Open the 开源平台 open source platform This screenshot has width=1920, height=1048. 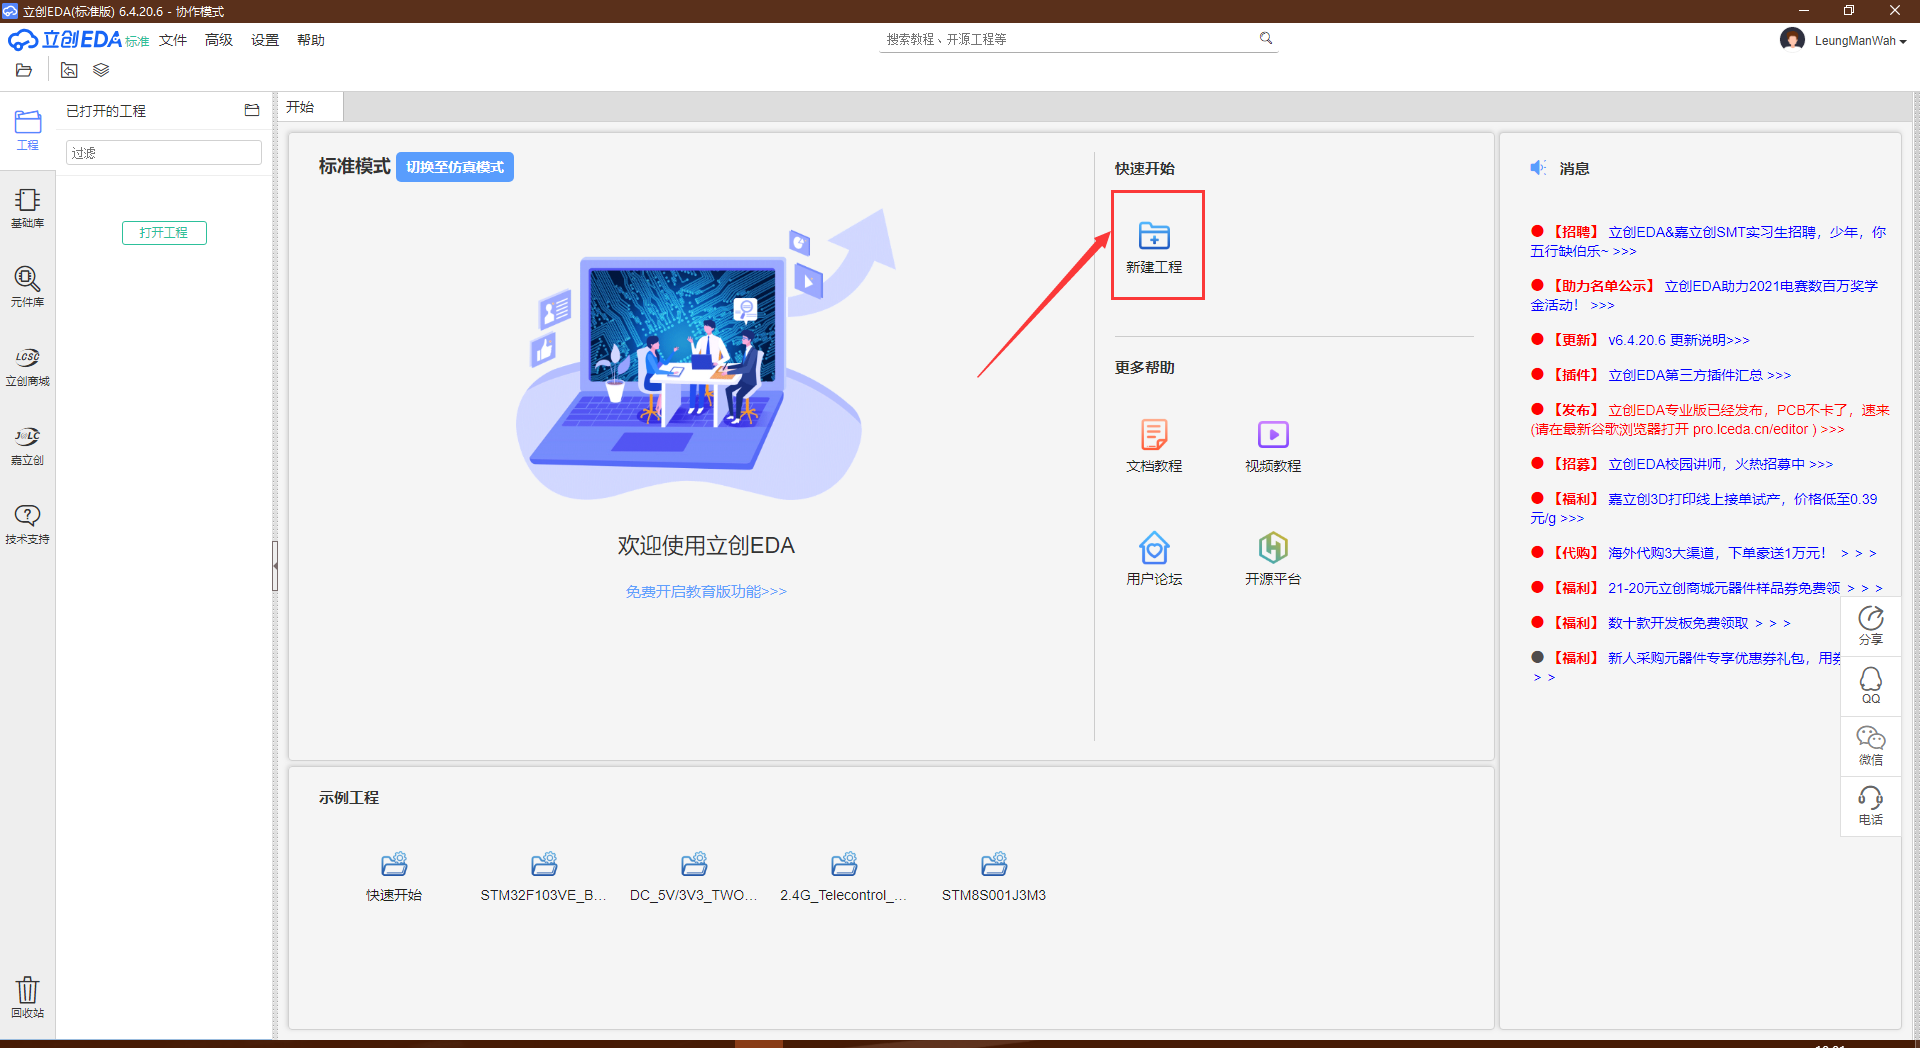[1273, 559]
